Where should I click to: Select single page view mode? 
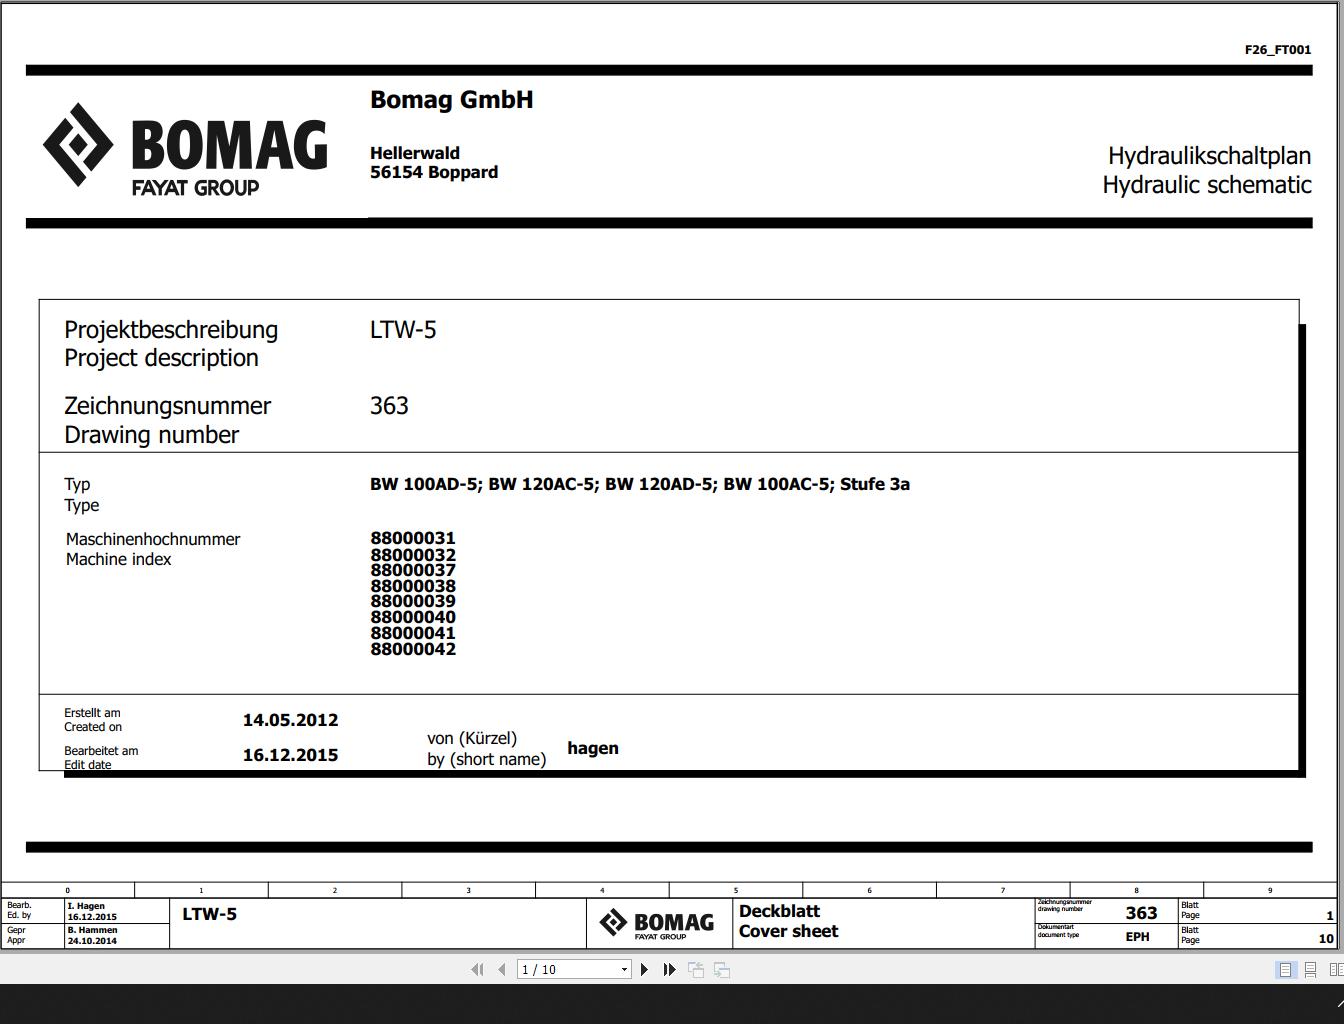click(1286, 969)
